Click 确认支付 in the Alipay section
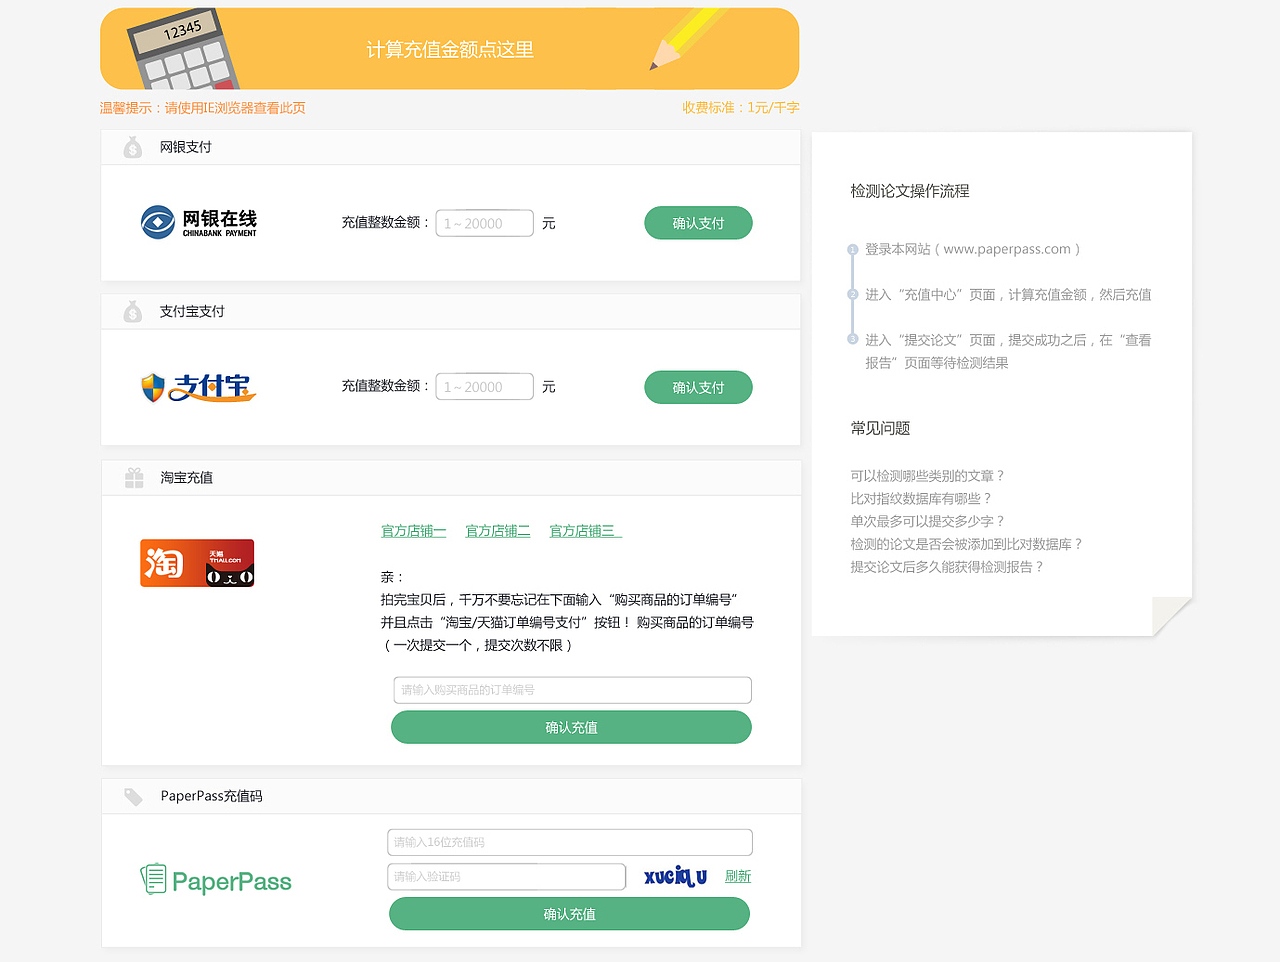Viewport: 1280px width, 962px height. [x=698, y=386]
